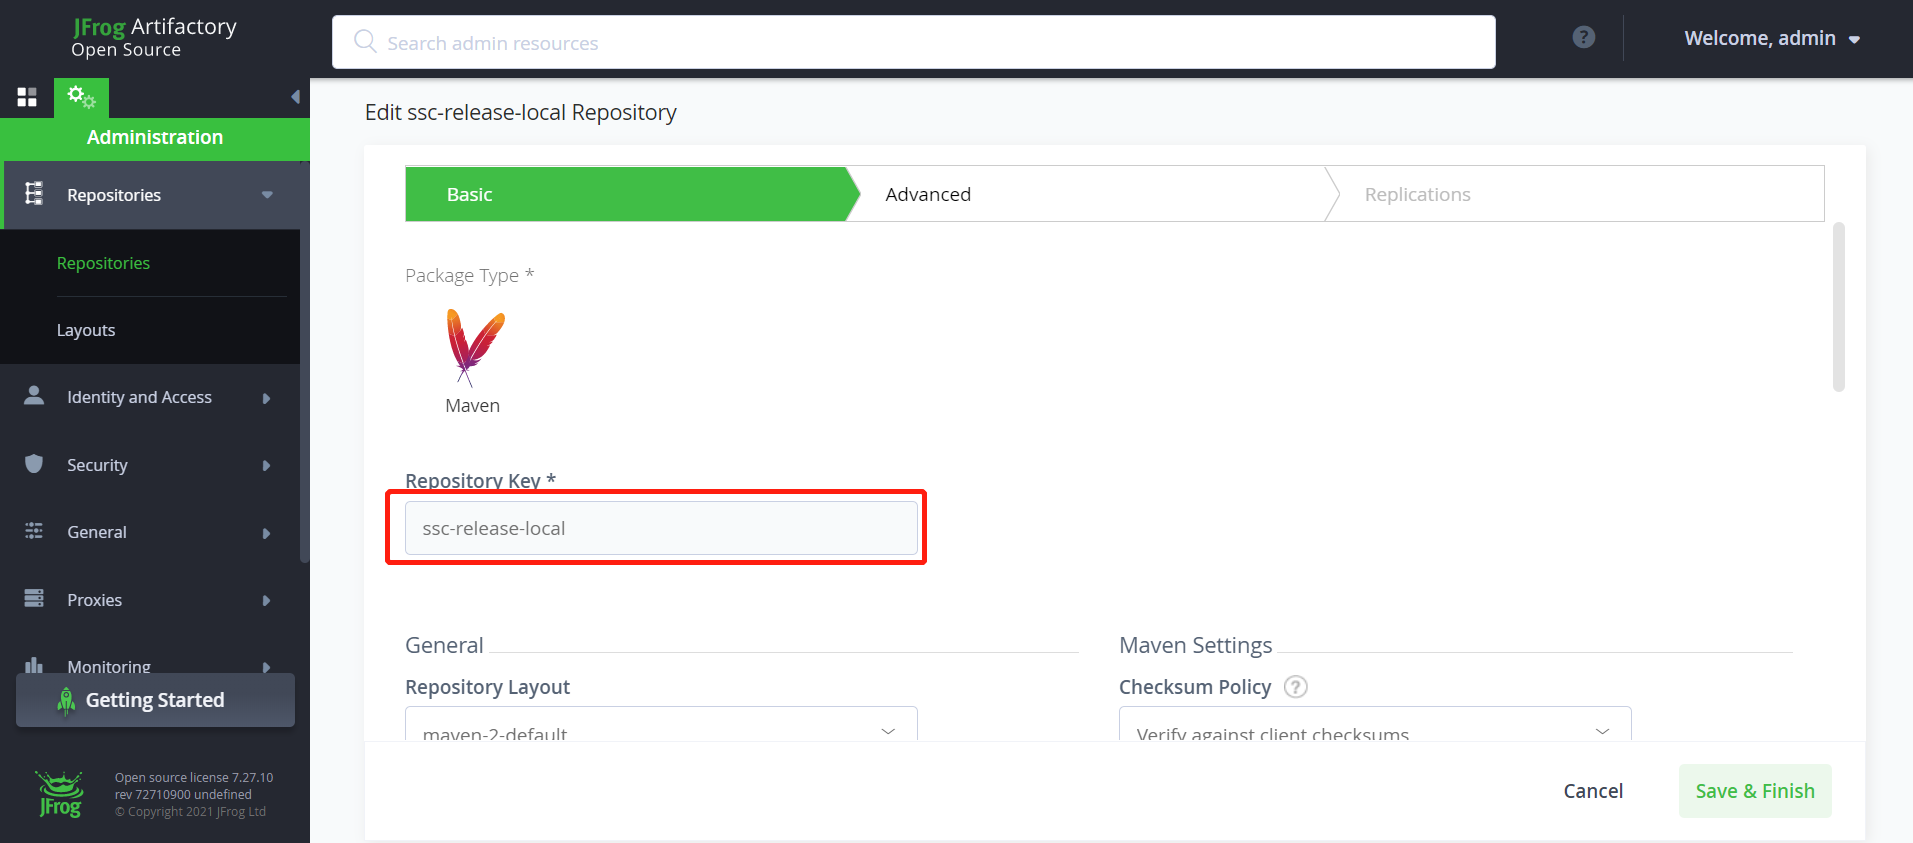The width and height of the screenshot is (1913, 843).
Task: Click the Monitoring bar chart icon
Action: pyautogui.click(x=34, y=665)
